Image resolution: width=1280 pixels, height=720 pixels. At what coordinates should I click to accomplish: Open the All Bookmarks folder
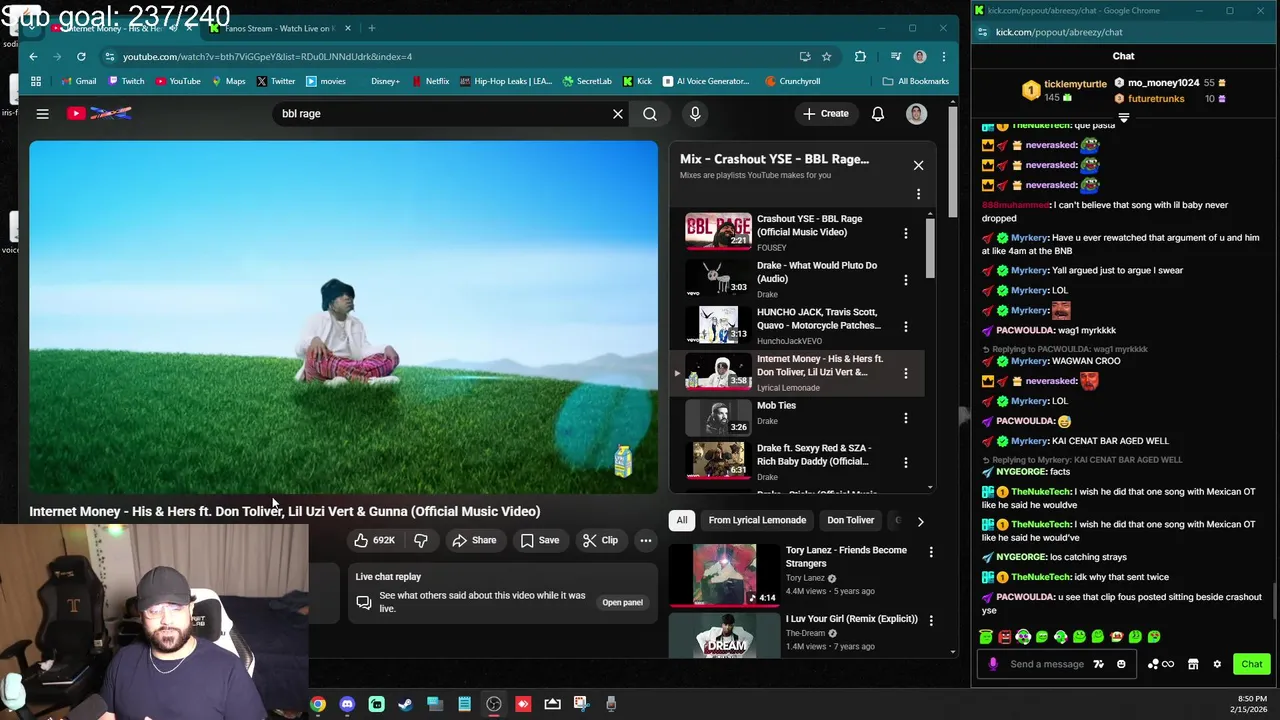point(915,81)
